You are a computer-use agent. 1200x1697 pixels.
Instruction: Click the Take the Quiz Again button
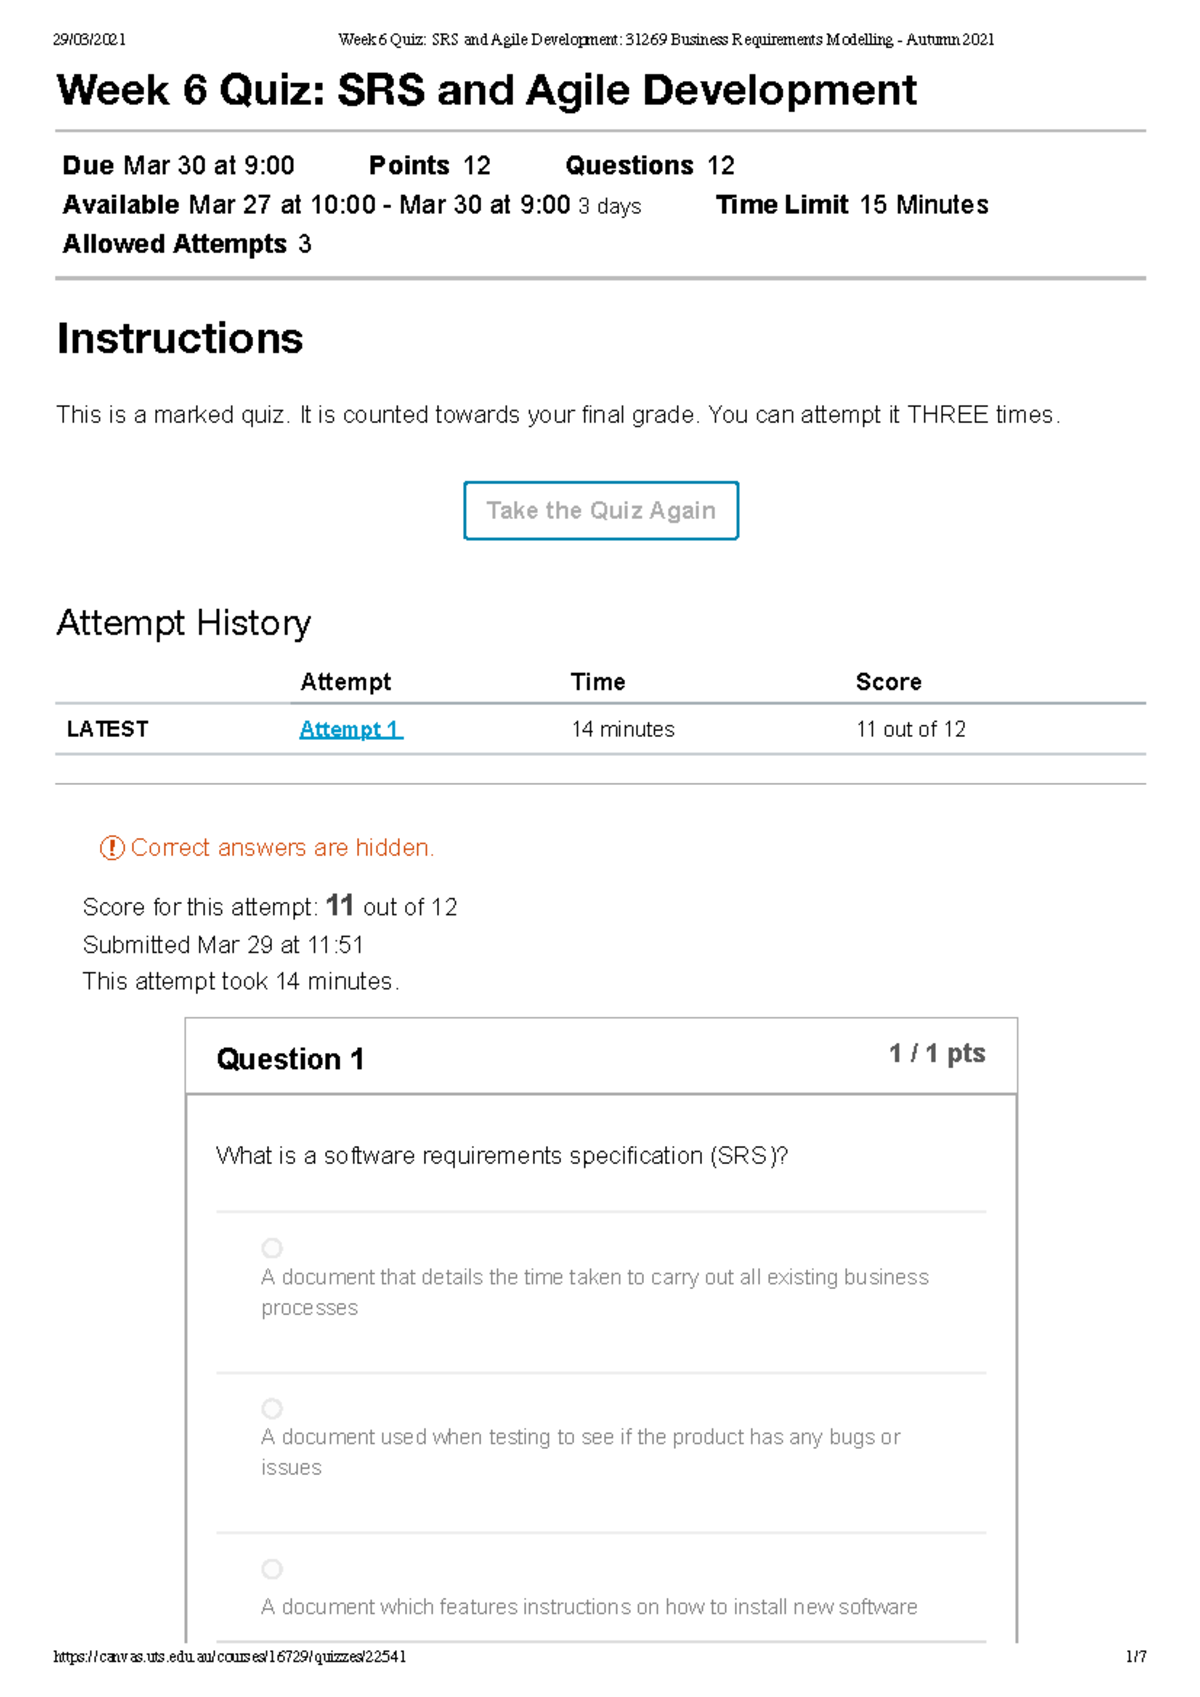[x=600, y=510]
